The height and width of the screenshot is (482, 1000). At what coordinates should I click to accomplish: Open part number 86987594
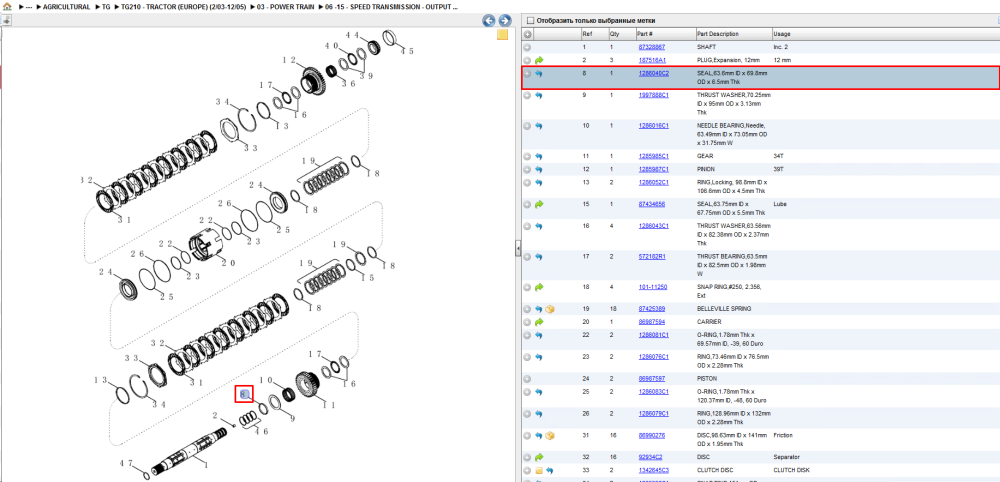click(x=652, y=322)
